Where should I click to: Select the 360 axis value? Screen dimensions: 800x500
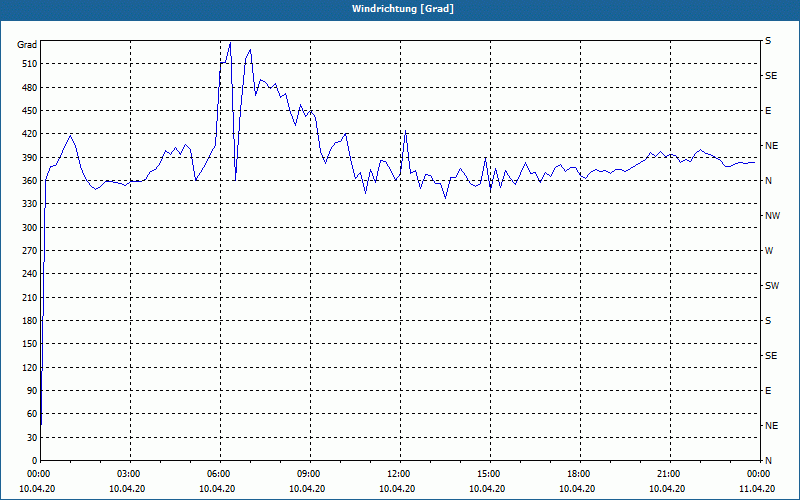(x=31, y=181)
